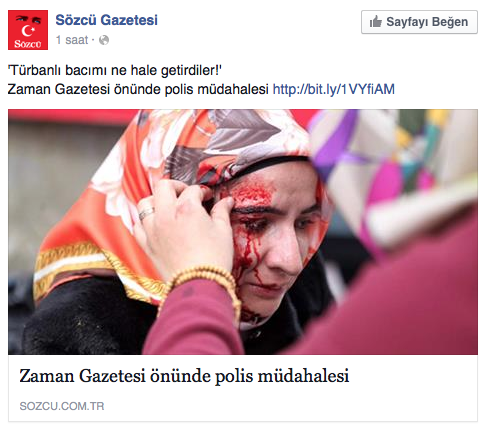Click the SOZCU.COM.TR source domain
The width and height of the screenshot is (486, 430).
click(62, 406)
